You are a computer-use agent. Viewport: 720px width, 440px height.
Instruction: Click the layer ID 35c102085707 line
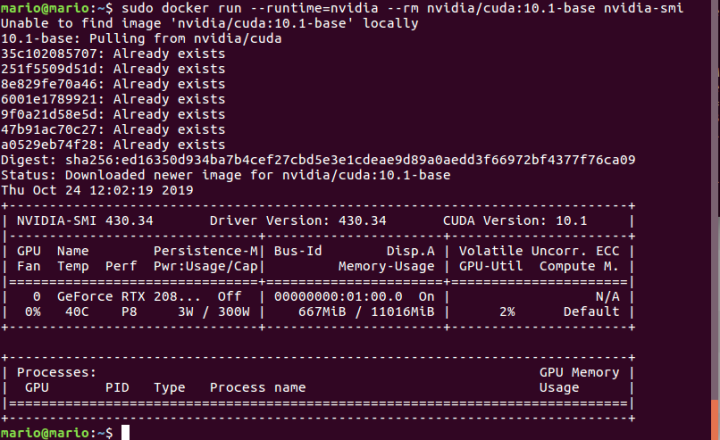click(113, 54)
